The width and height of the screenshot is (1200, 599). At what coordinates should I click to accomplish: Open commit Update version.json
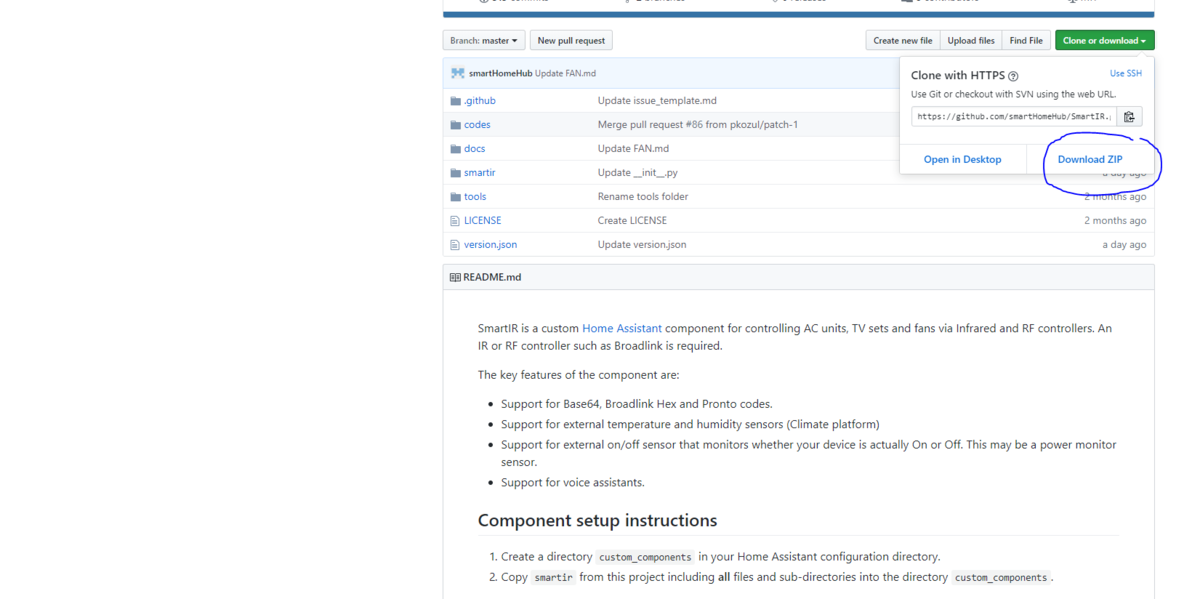click(x=642, y=245)
